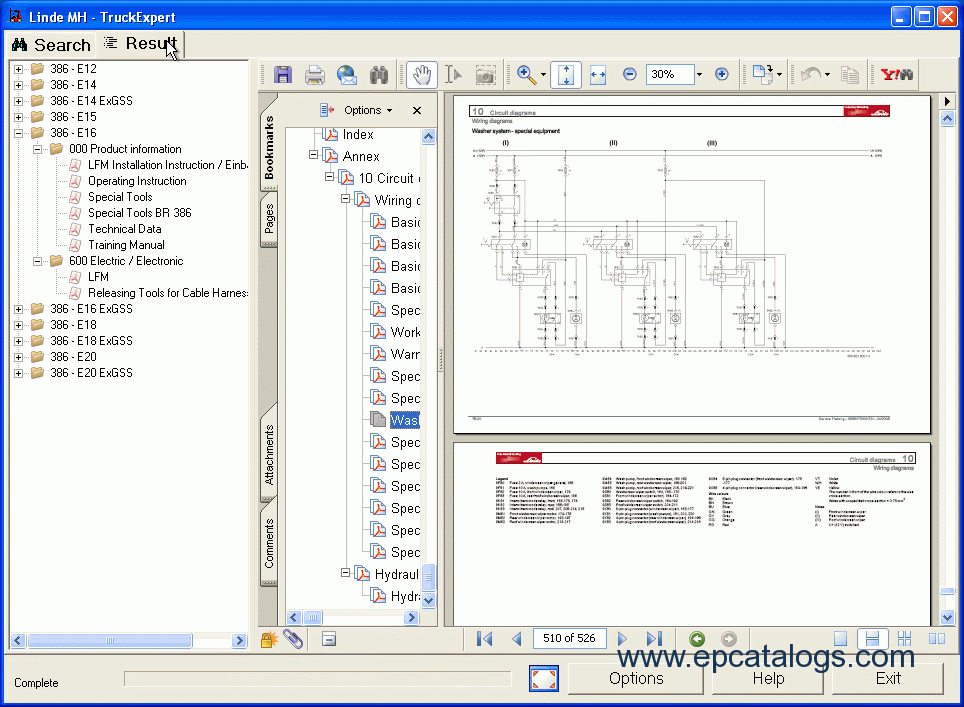Open the Attachments side tab
Image resolution: width=964 pixels, height=707 pixels.
(x=269, y=455)
